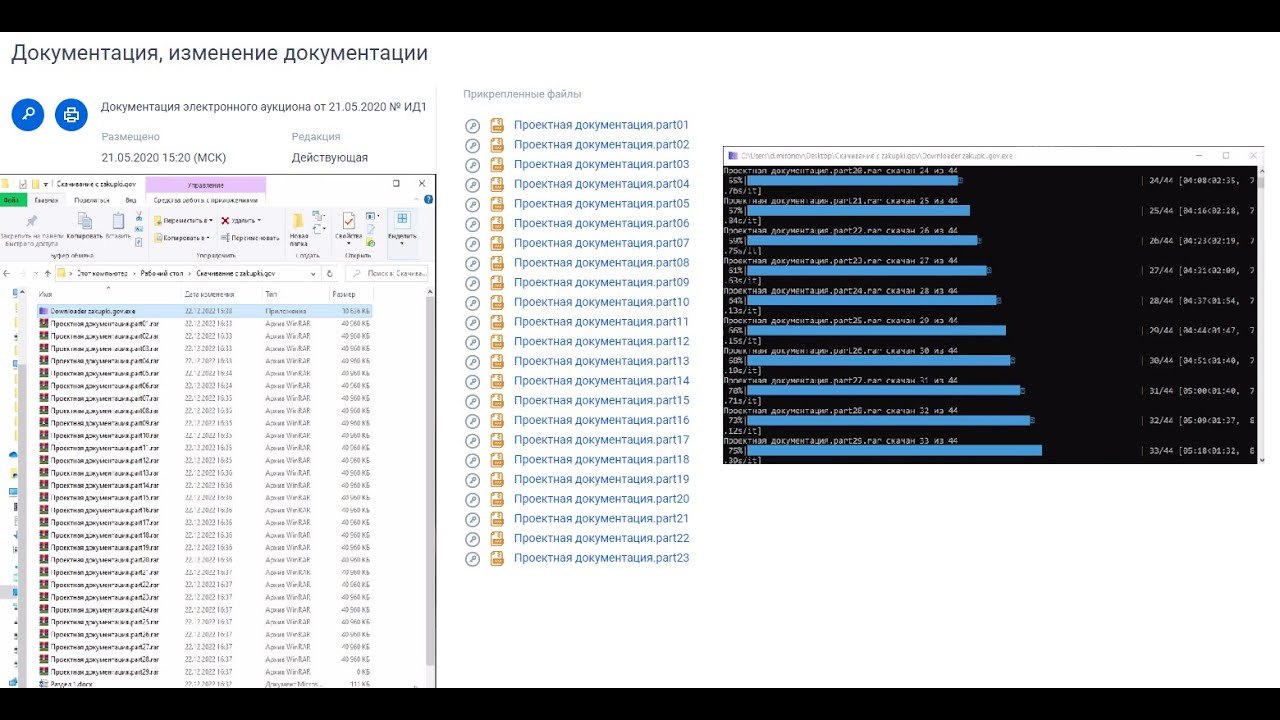Viewport: 1280px width, 720px height.
Task: Click archive file icon of Проектная документация.part15
Action: 497,401
